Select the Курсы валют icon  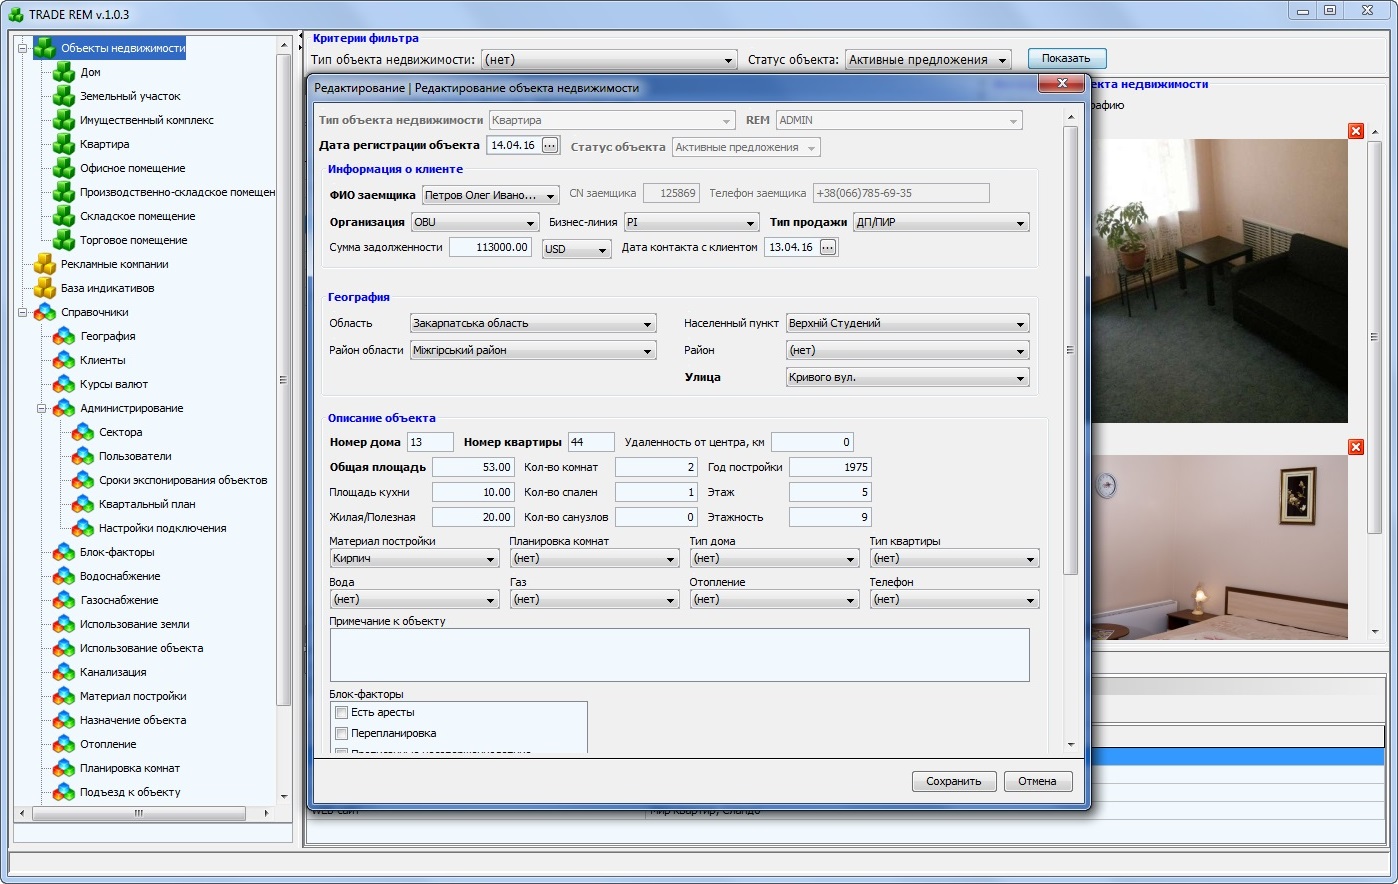point(63,384)
